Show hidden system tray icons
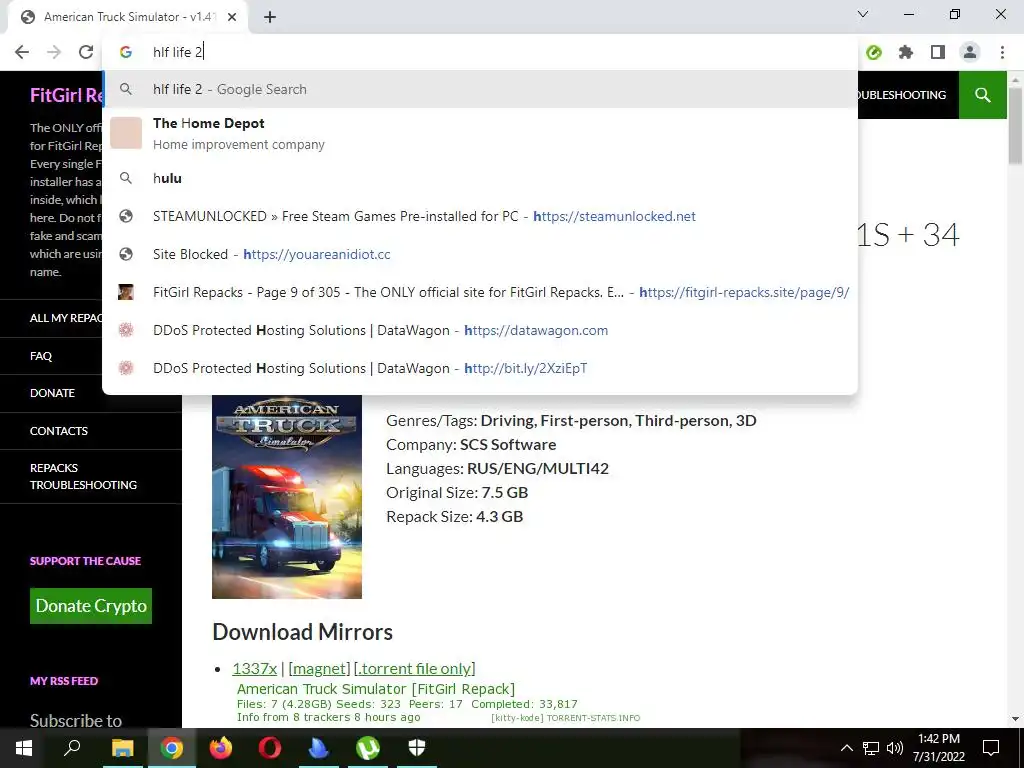1024x768 pixels. coord(846,748)
